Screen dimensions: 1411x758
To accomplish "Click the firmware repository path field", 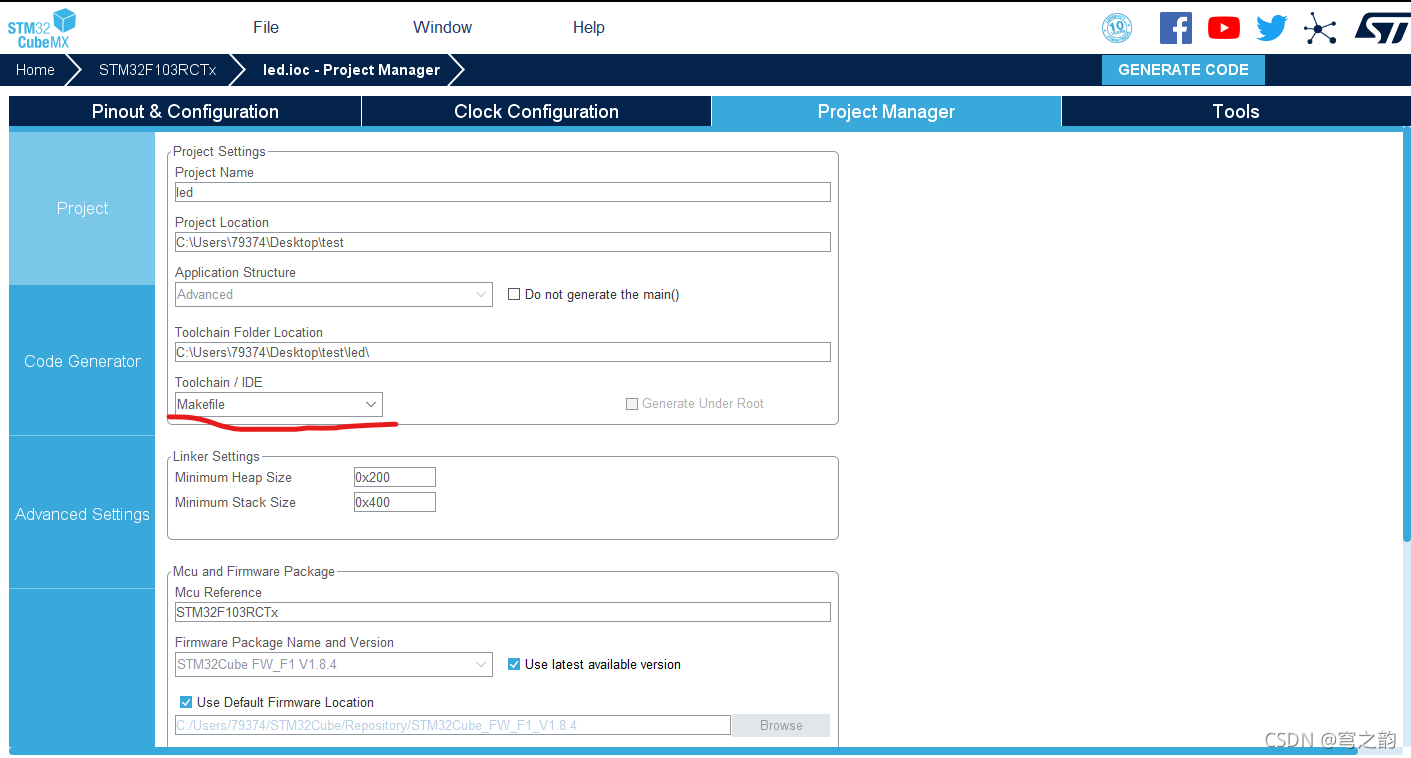I will 453,725.
